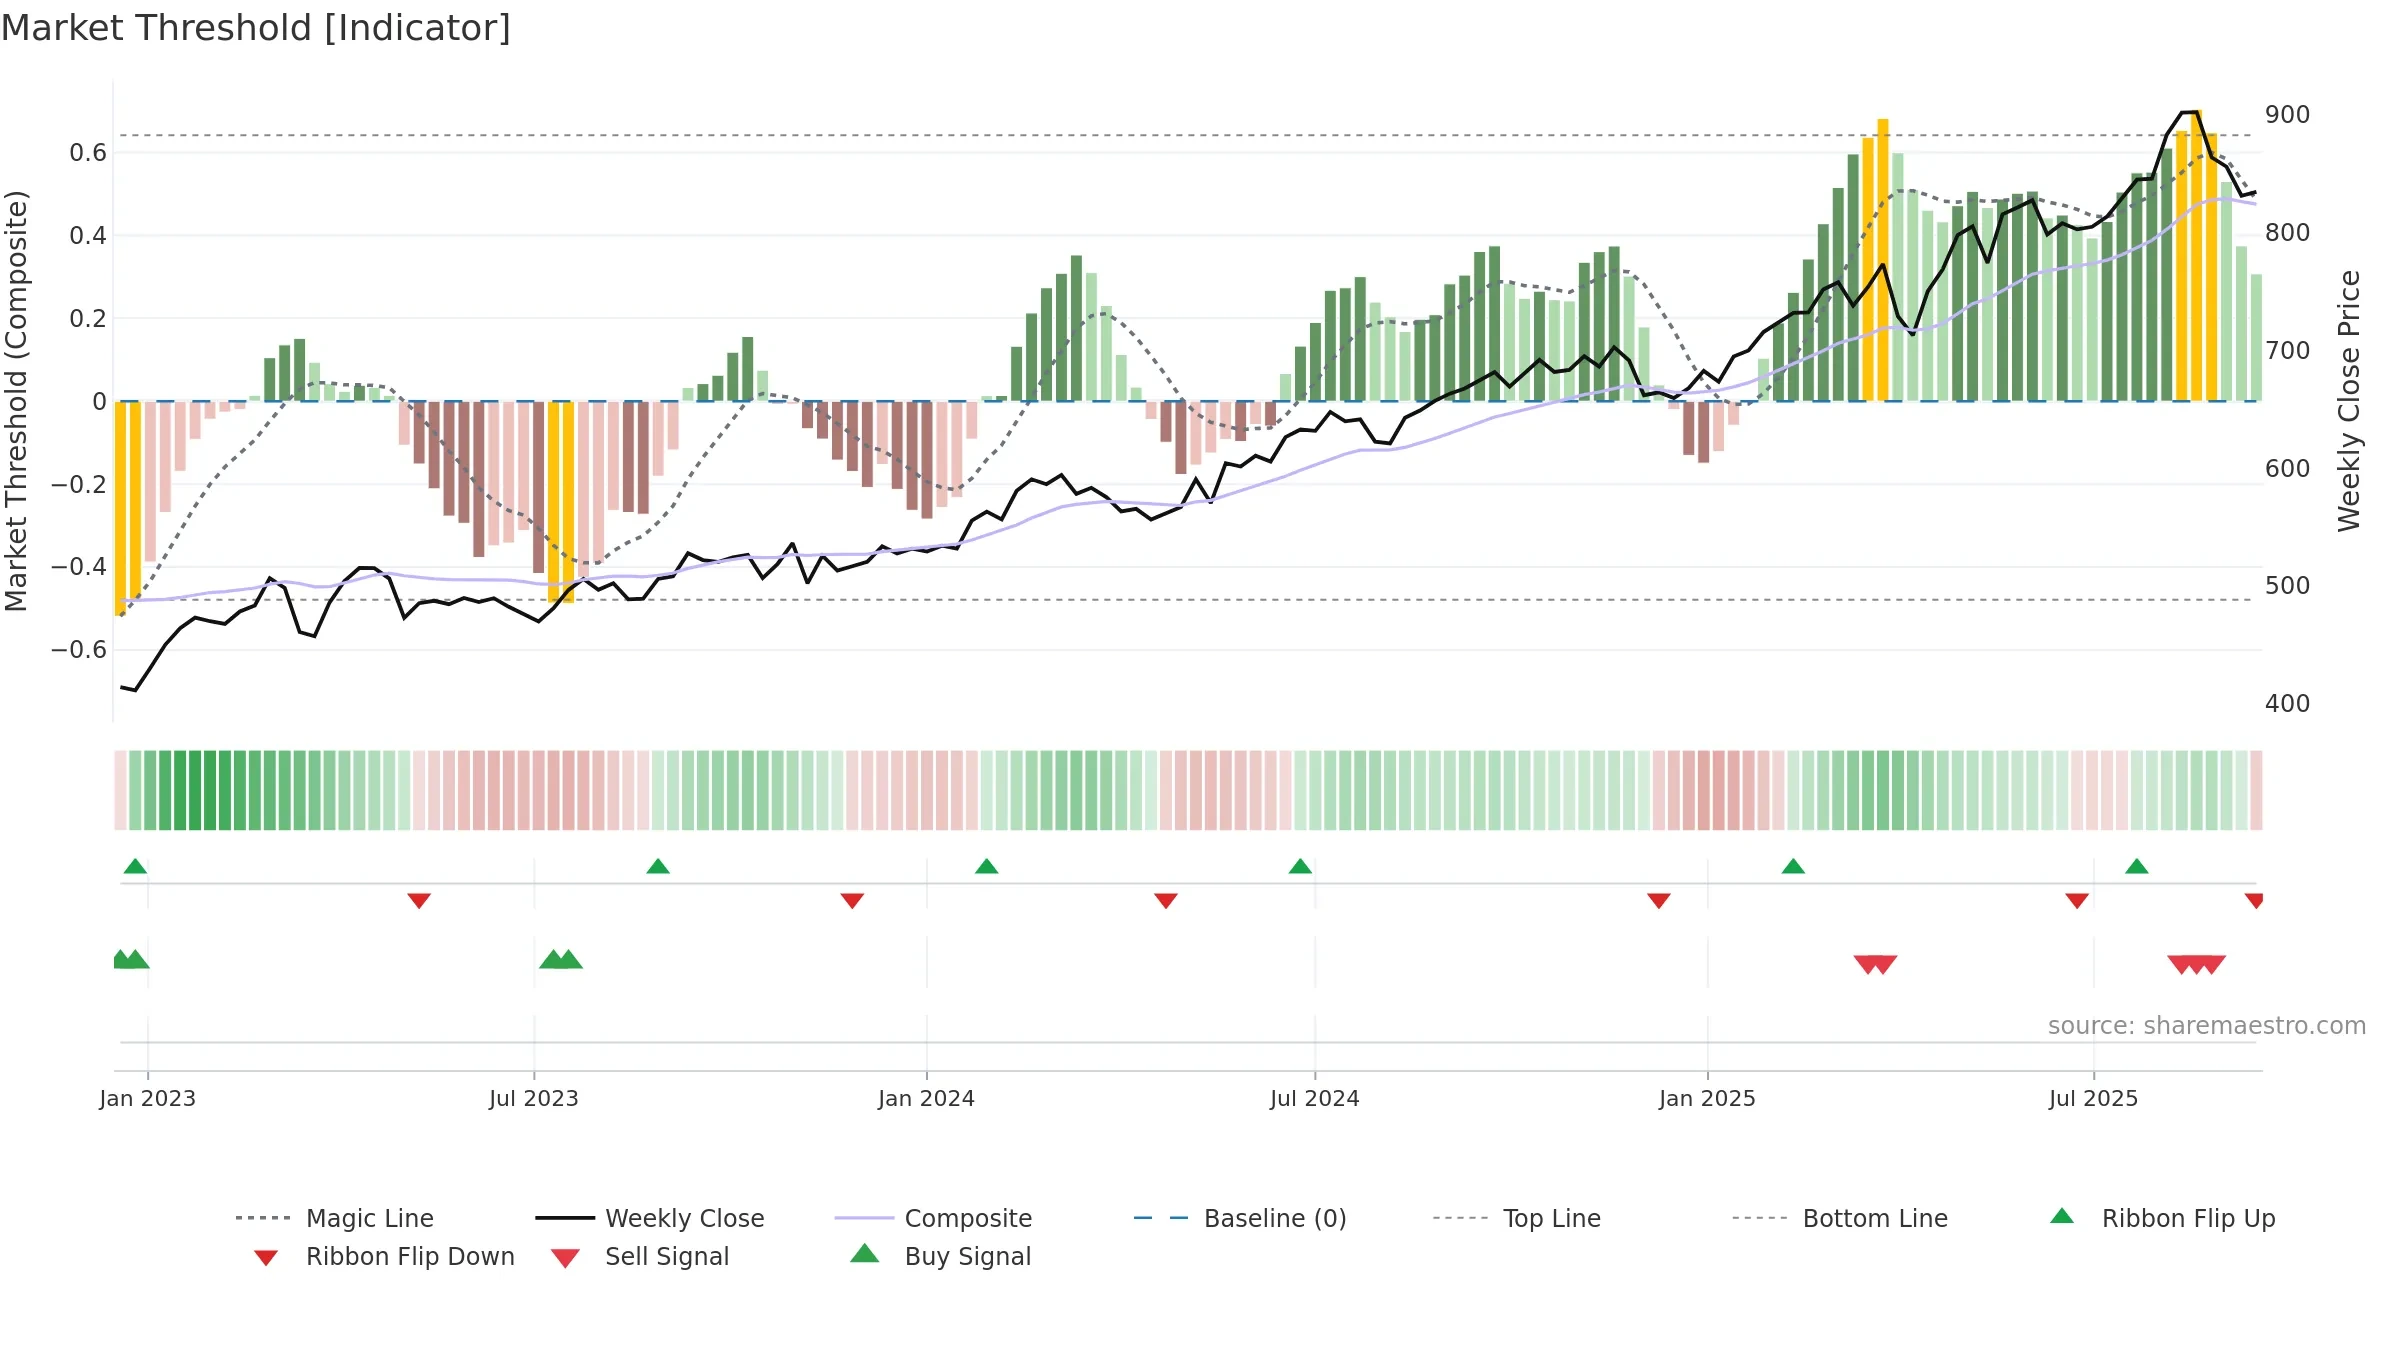
Task: Toggle the Top Line legend entry
Action: (x=1516, y=1218)
